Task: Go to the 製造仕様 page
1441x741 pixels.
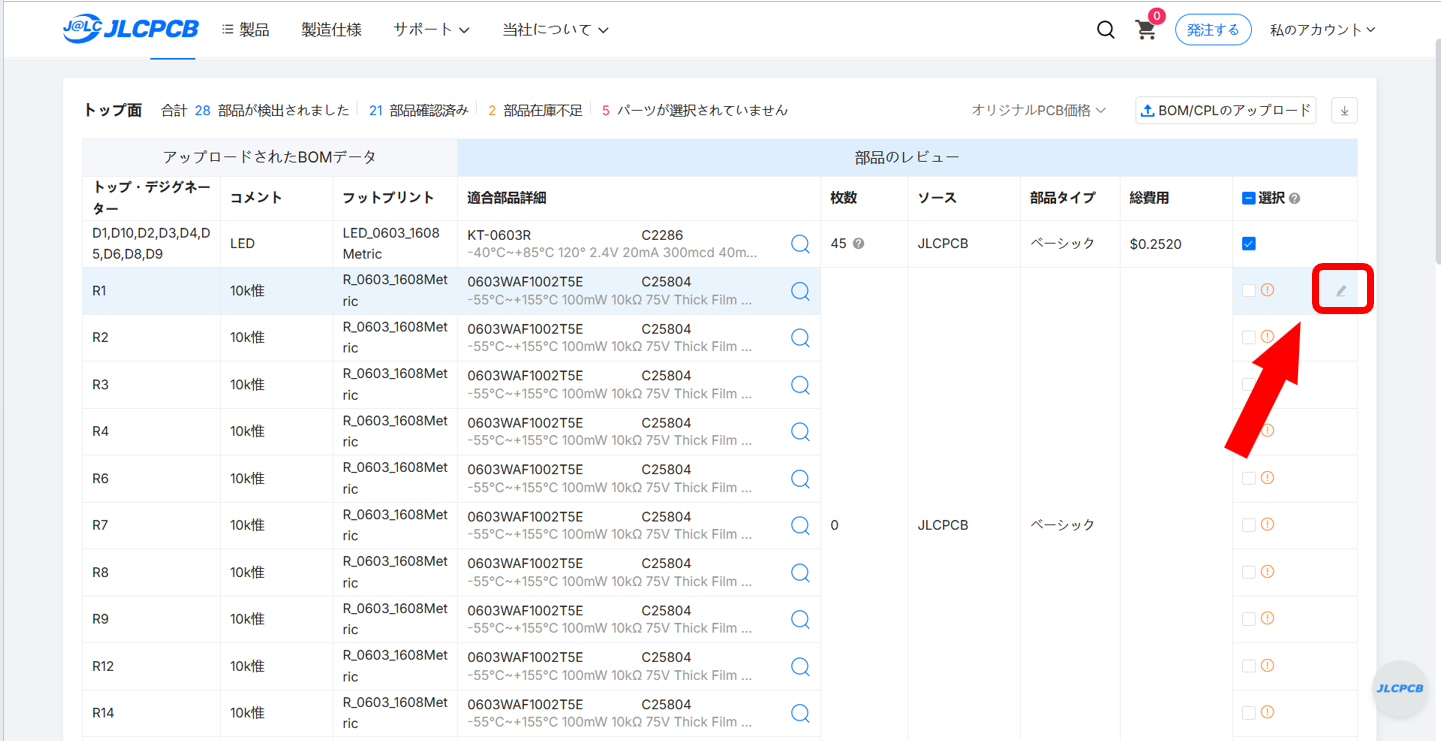Action: click(x=331, y=30)
